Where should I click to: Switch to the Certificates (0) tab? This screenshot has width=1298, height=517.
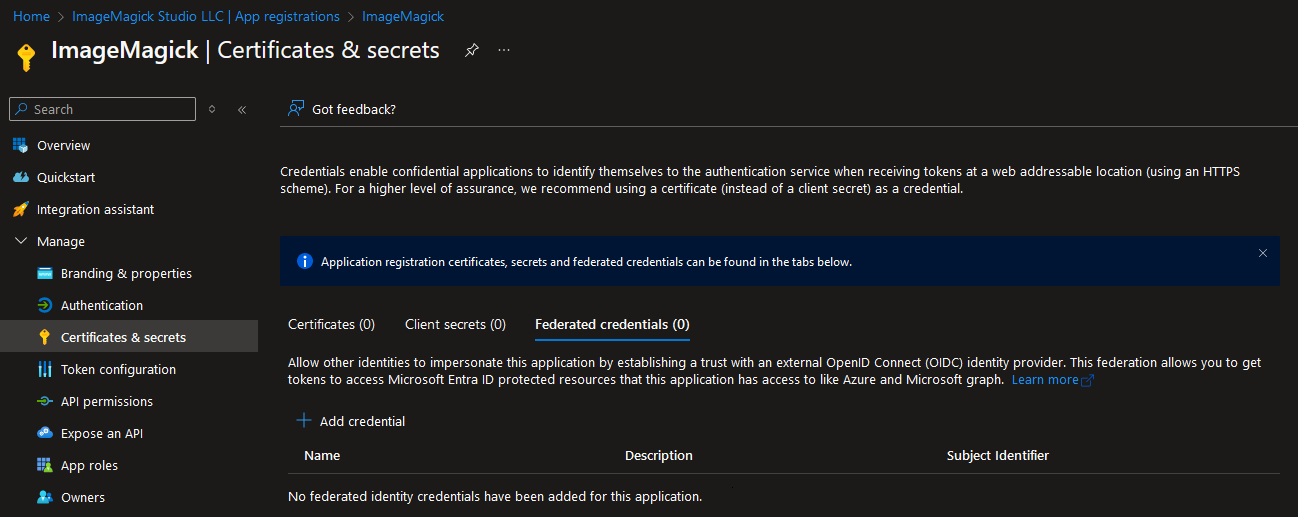pos(331,324)
